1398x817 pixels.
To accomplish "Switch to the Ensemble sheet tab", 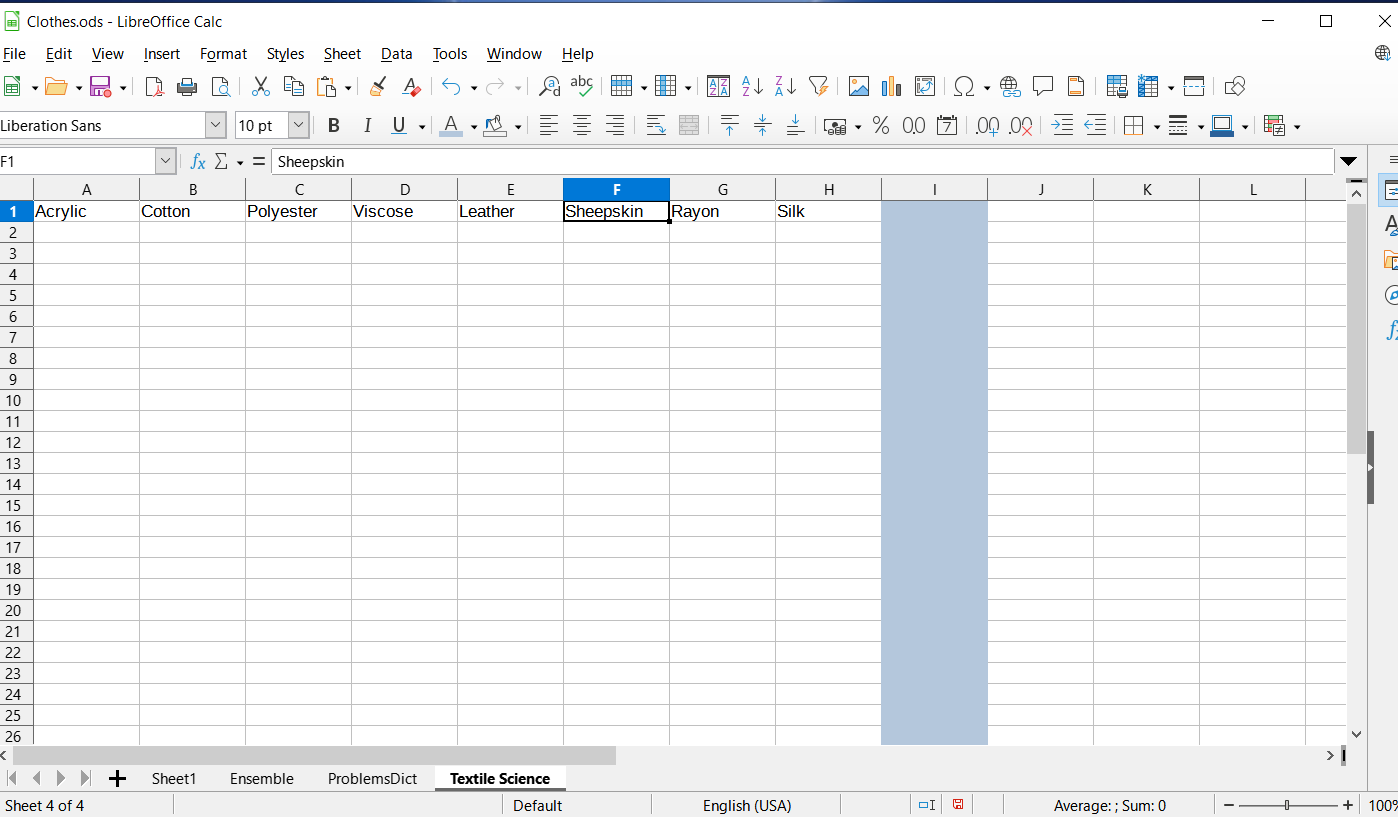I will click(262, 778).
